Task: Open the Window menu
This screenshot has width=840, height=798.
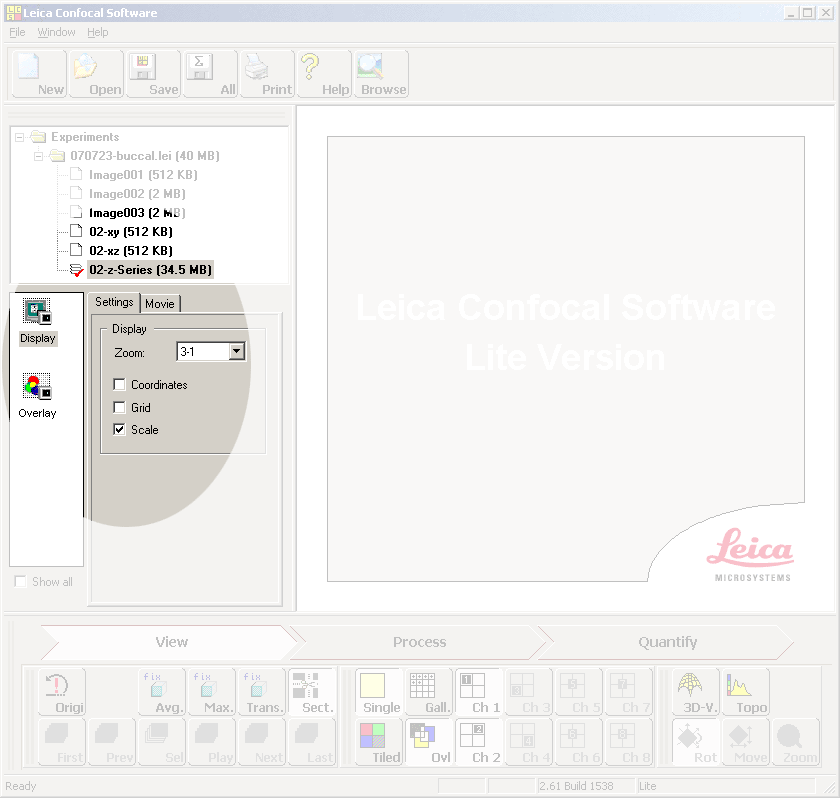Action: pos(56,32)
